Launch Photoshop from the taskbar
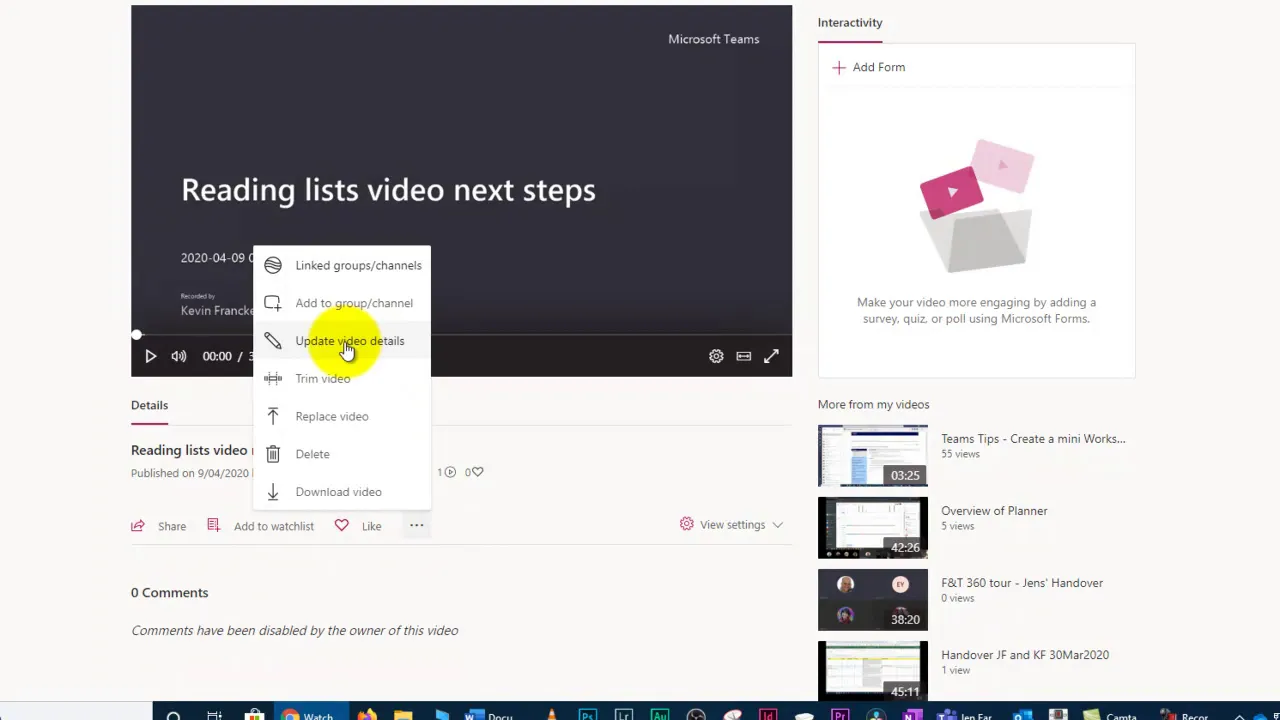This screenshot has height=720, width=1280. coord(588,714)
